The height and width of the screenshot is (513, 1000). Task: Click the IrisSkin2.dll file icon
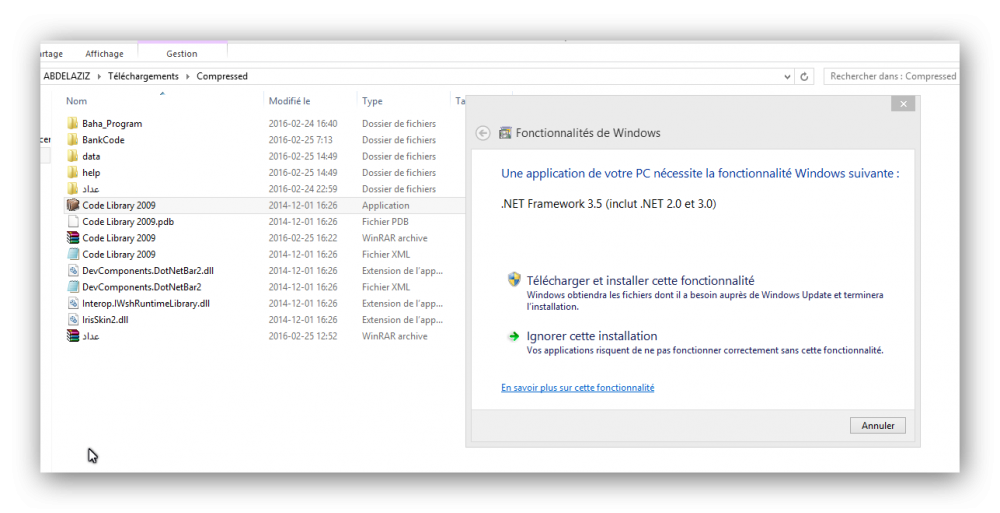[73, 319]
